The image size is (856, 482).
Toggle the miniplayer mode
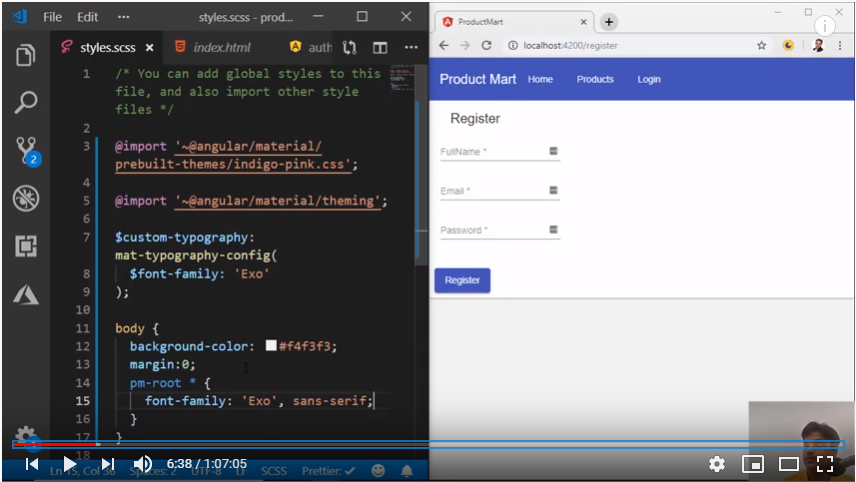coord(753,464)
